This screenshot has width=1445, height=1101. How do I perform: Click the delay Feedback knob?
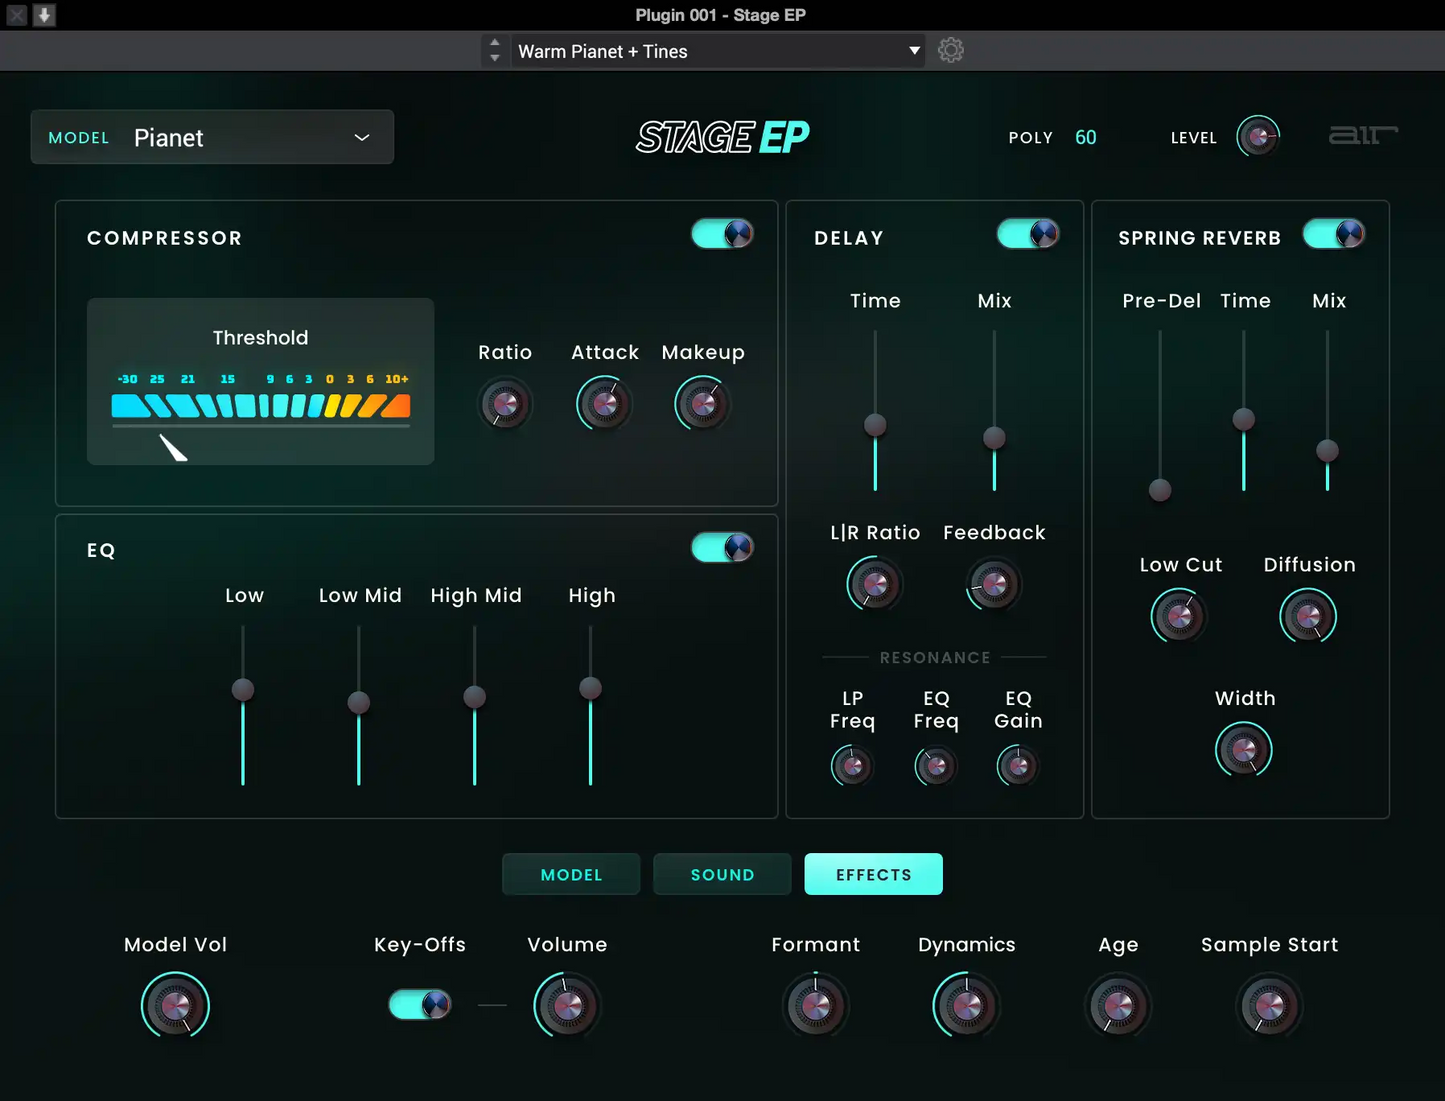click(x=993, y=585)
